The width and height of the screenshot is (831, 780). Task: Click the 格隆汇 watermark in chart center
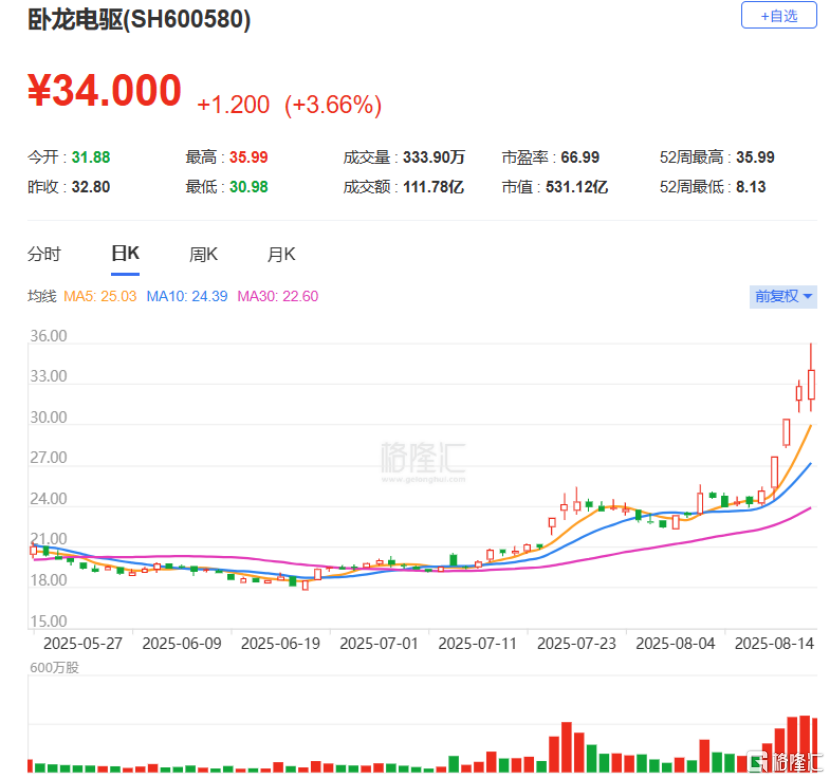coord(423,461)
